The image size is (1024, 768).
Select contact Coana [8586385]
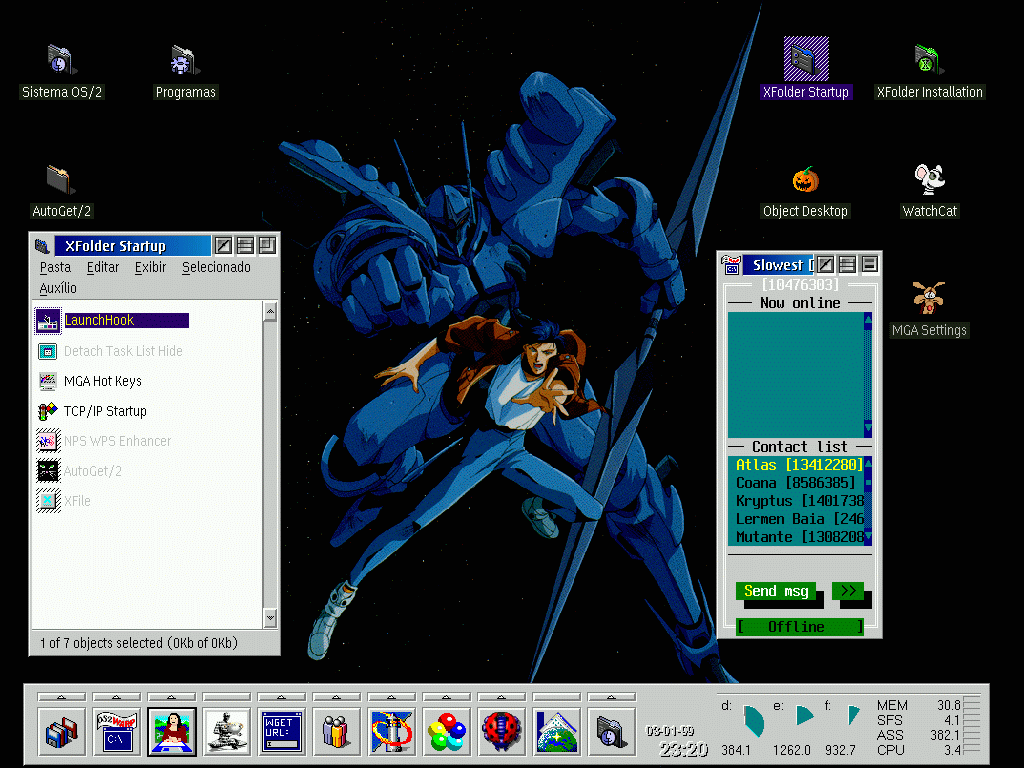[795, 483]
